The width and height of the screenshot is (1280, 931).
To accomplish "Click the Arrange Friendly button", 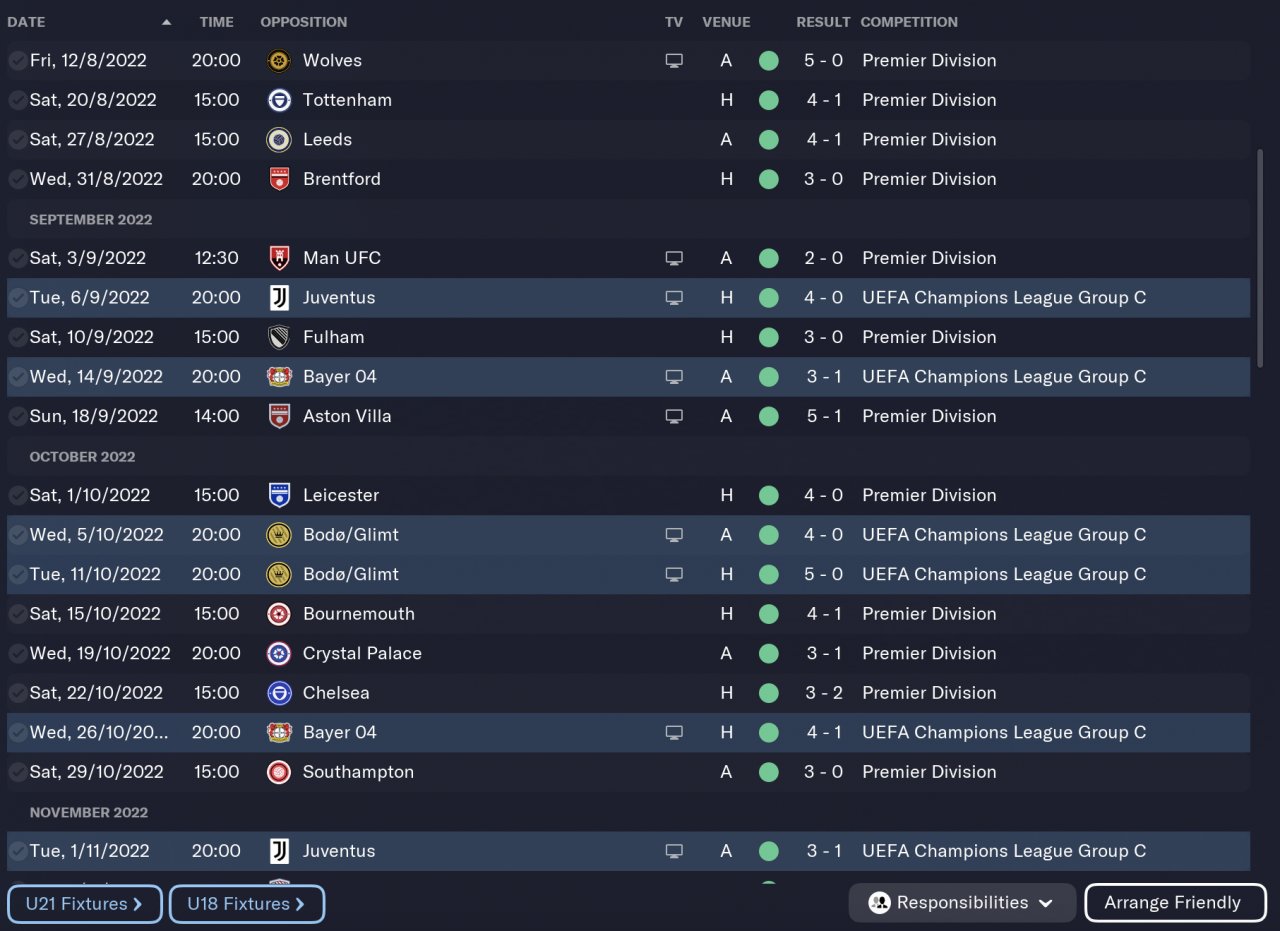I will pyautogui.click(x=1172, y=903).
